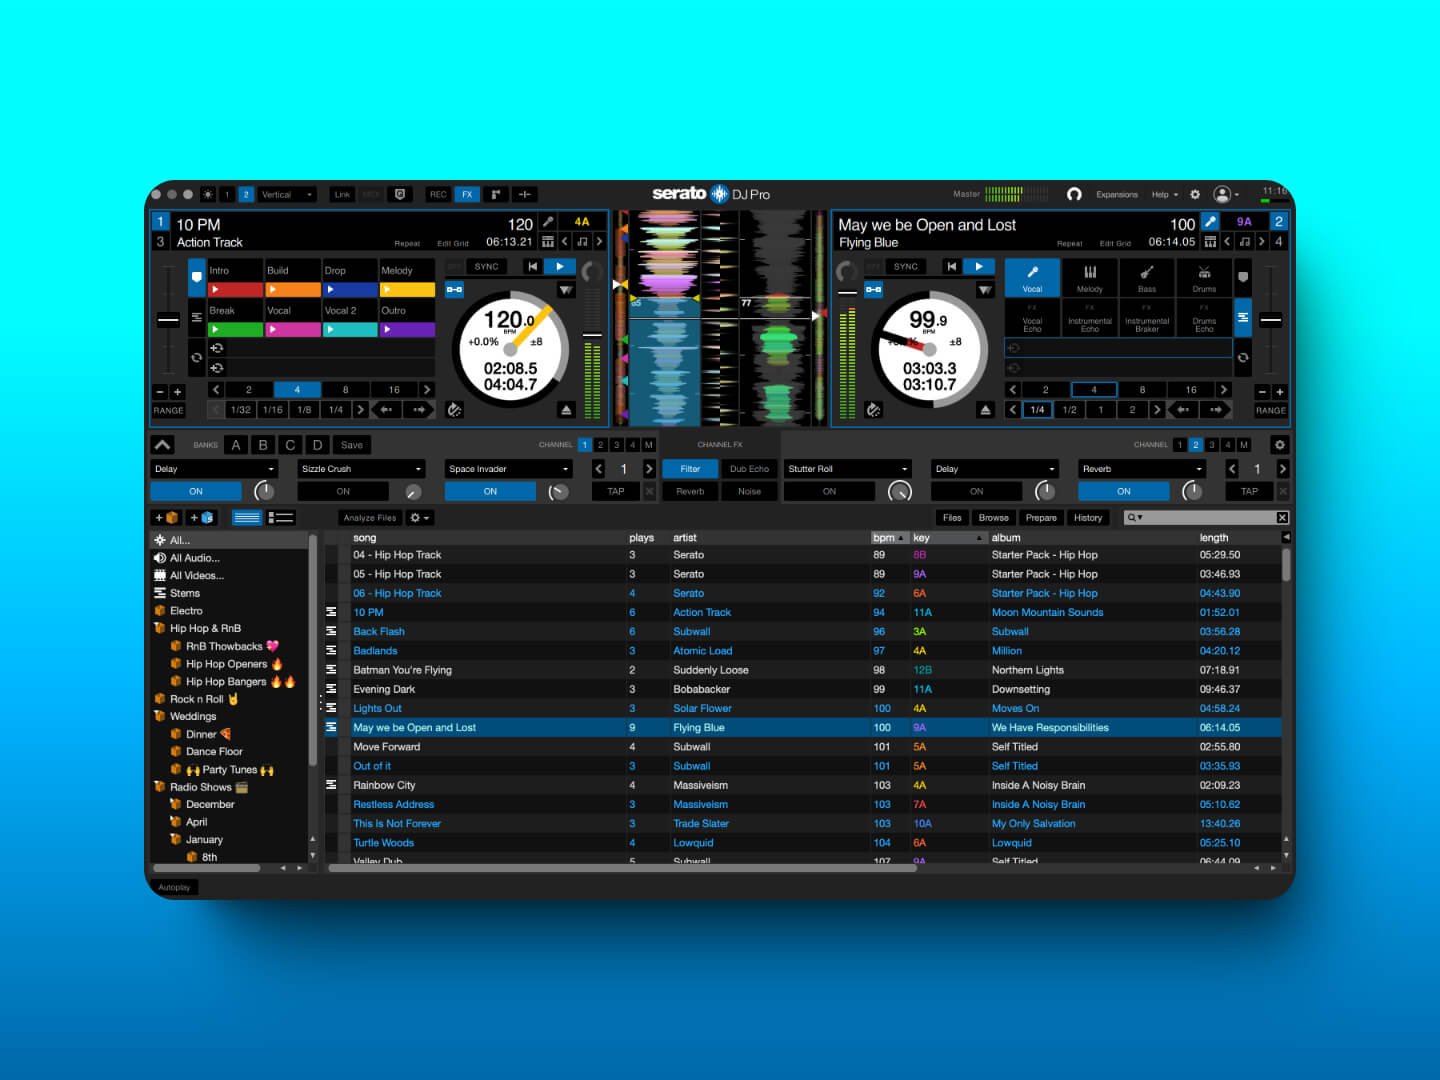1440x1080 pixels.
Task: Click the add crate icon above the library
Action: pos(166,518)
